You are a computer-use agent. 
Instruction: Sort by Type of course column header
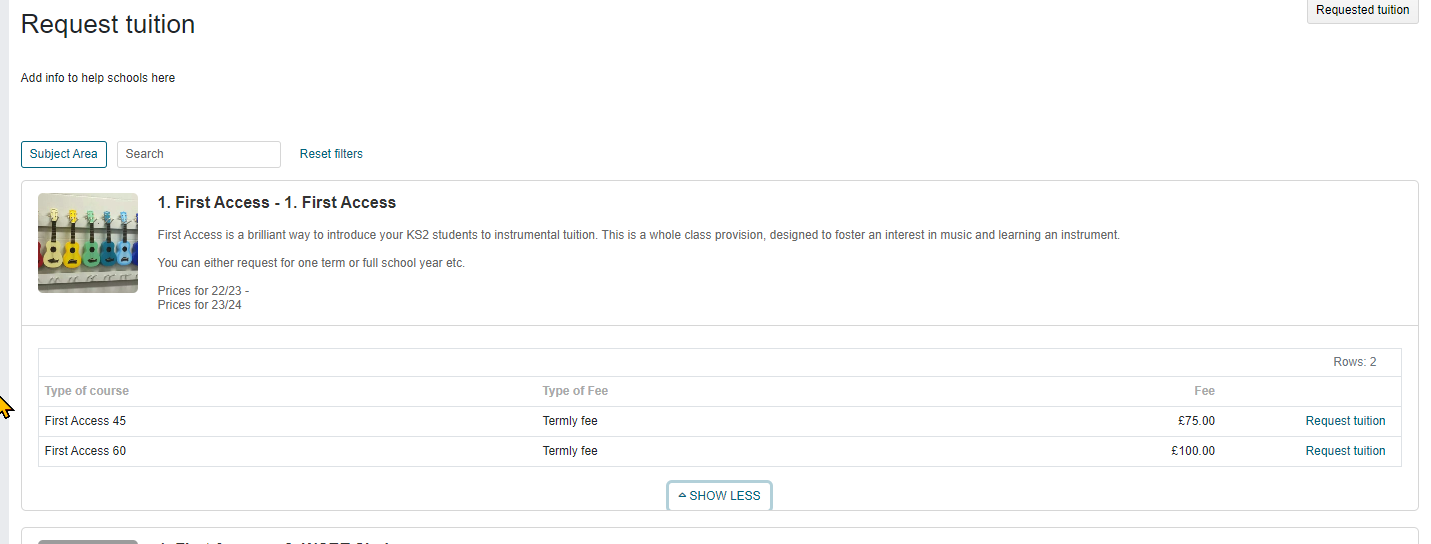tap(87, 391)
